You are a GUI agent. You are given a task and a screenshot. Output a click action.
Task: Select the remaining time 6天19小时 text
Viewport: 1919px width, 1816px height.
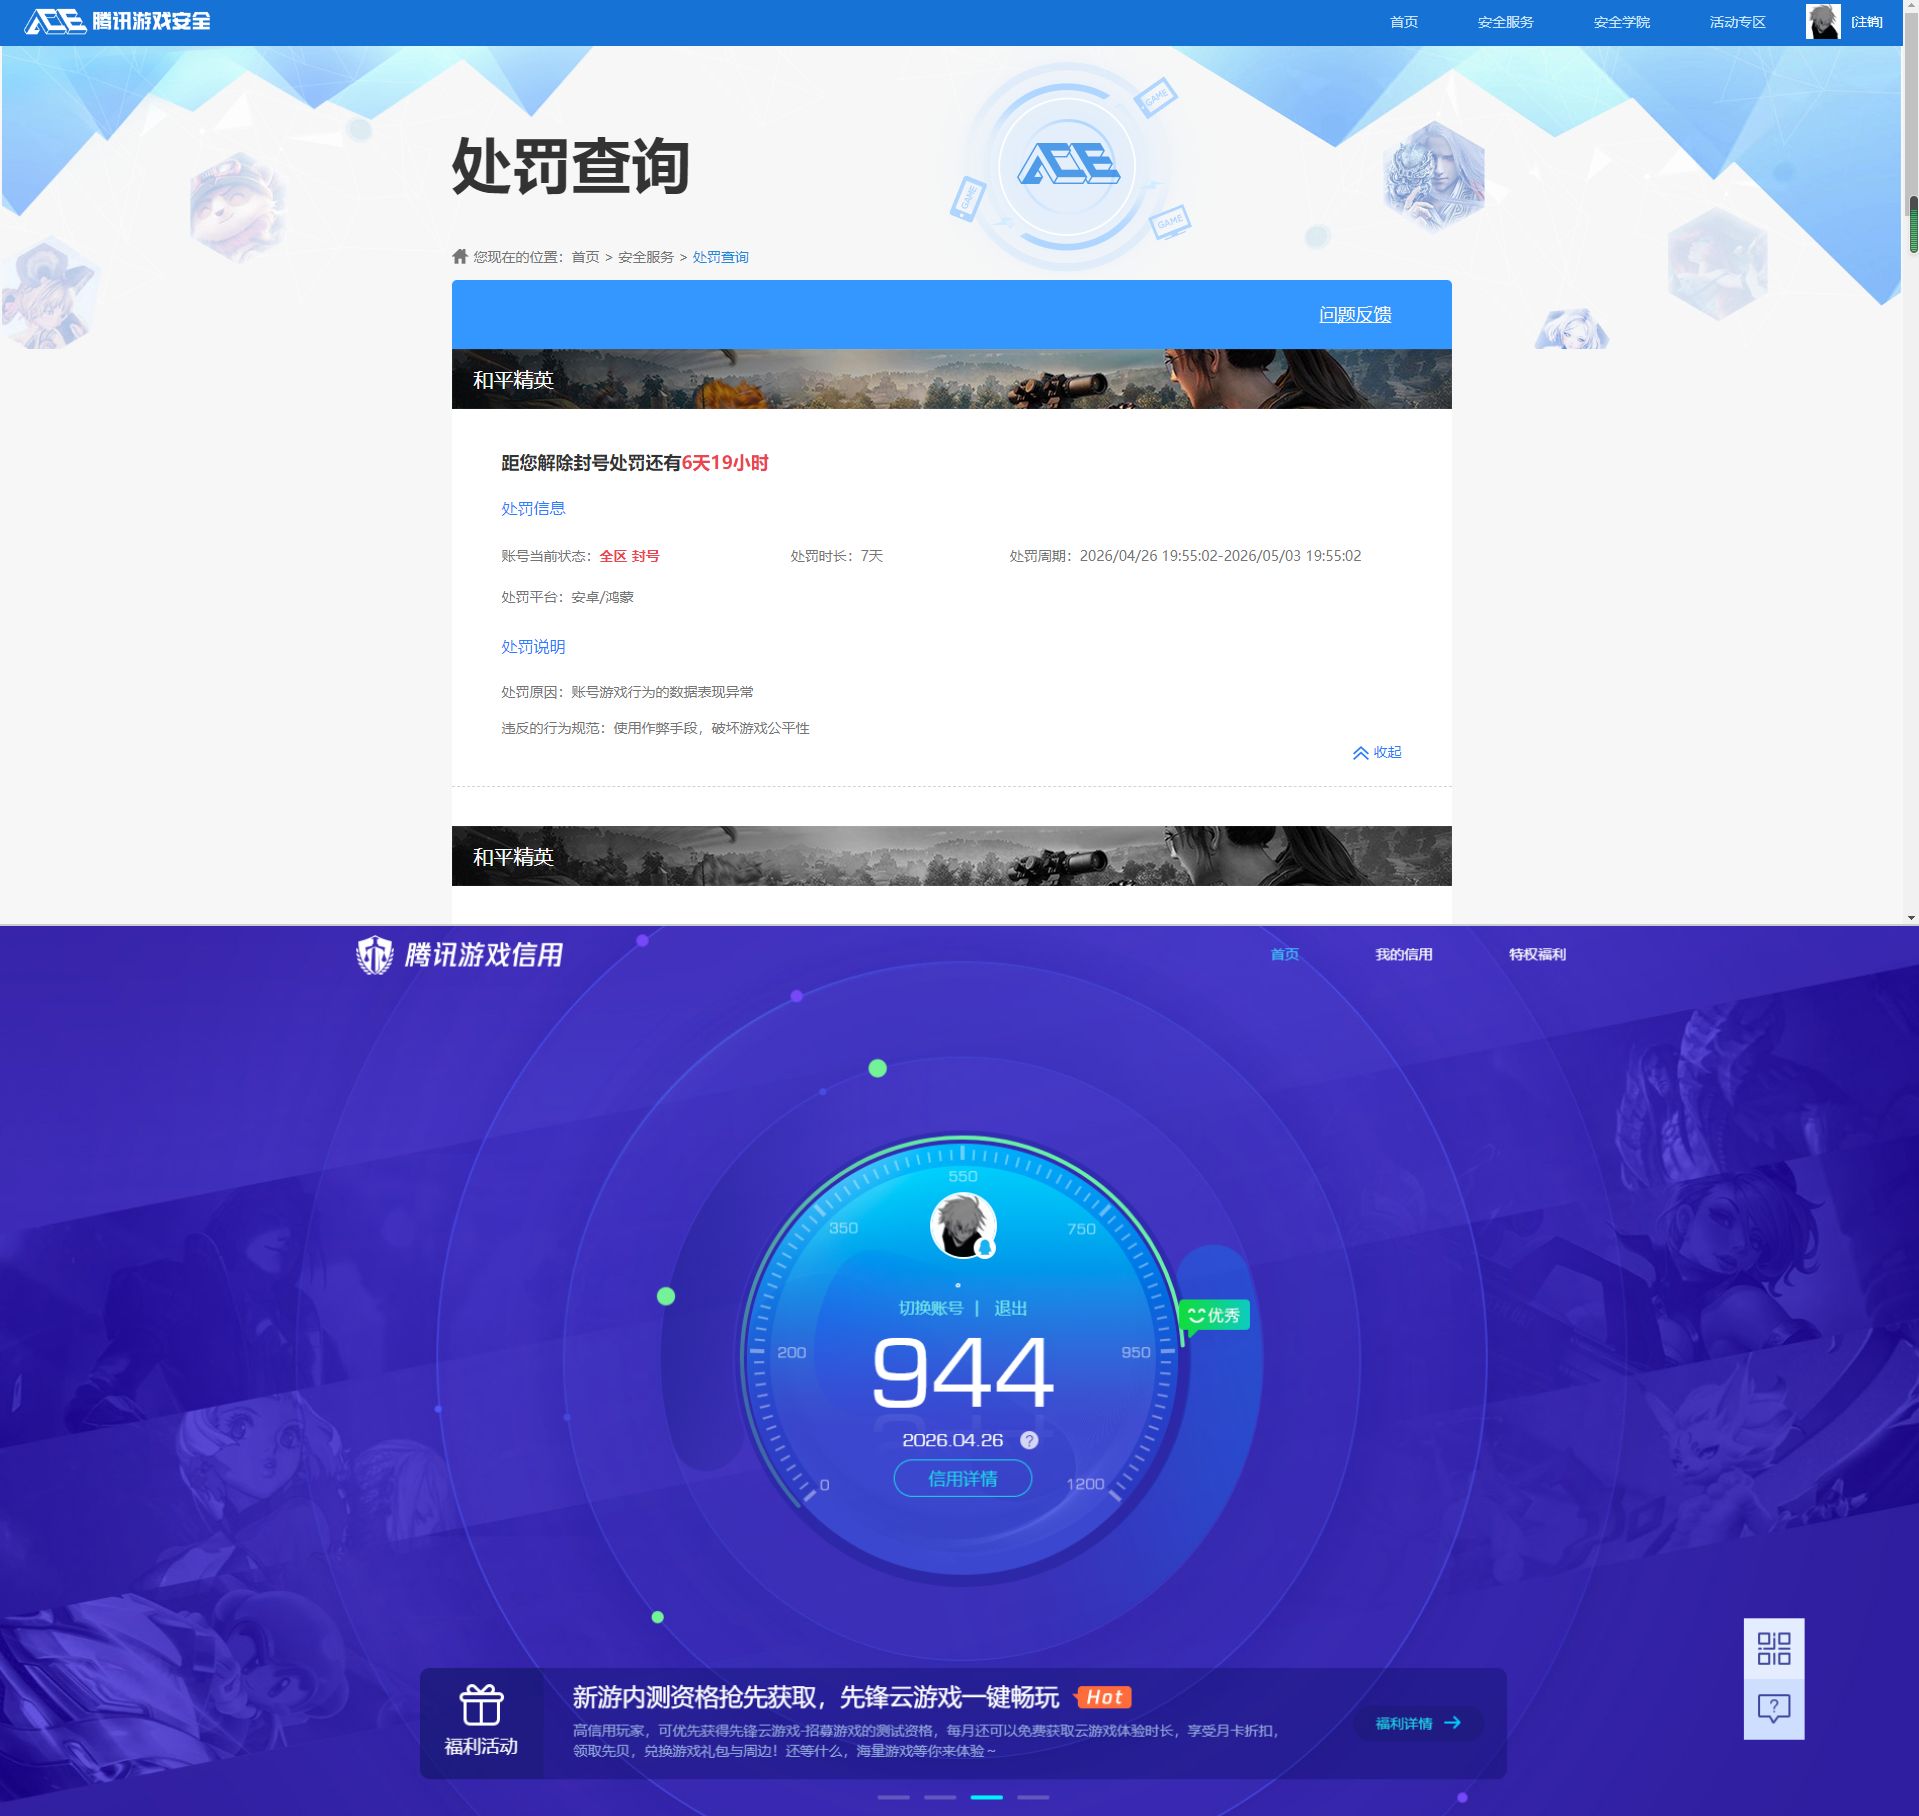click(725, 463)
